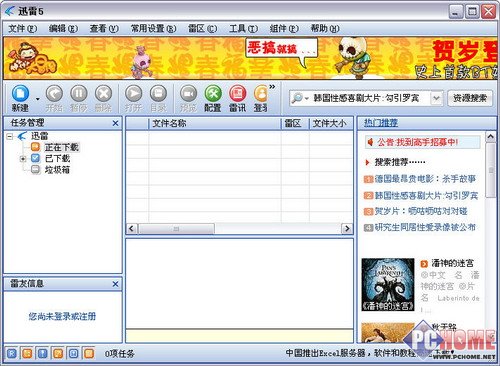Expand the 已下载 tree node
The height and width of the screenshot is (366, 500).
click(x=23, y=159)
